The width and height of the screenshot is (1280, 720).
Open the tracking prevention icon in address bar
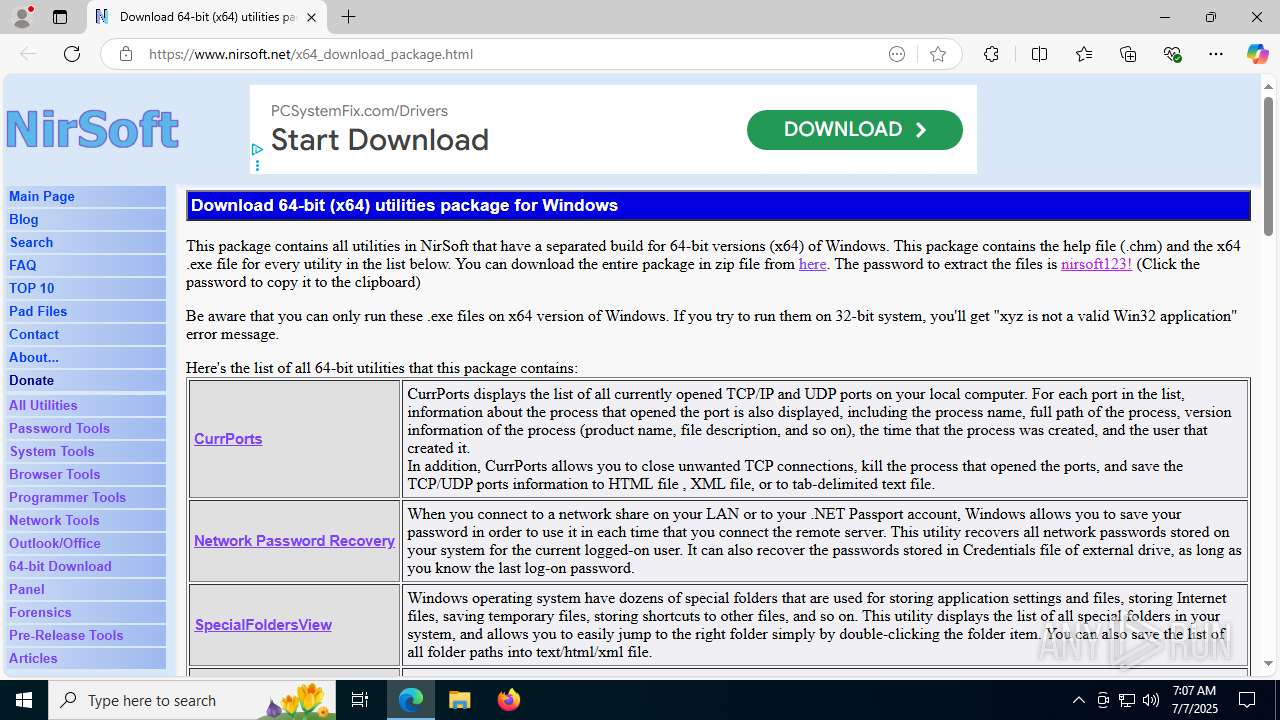click(897, 54)
